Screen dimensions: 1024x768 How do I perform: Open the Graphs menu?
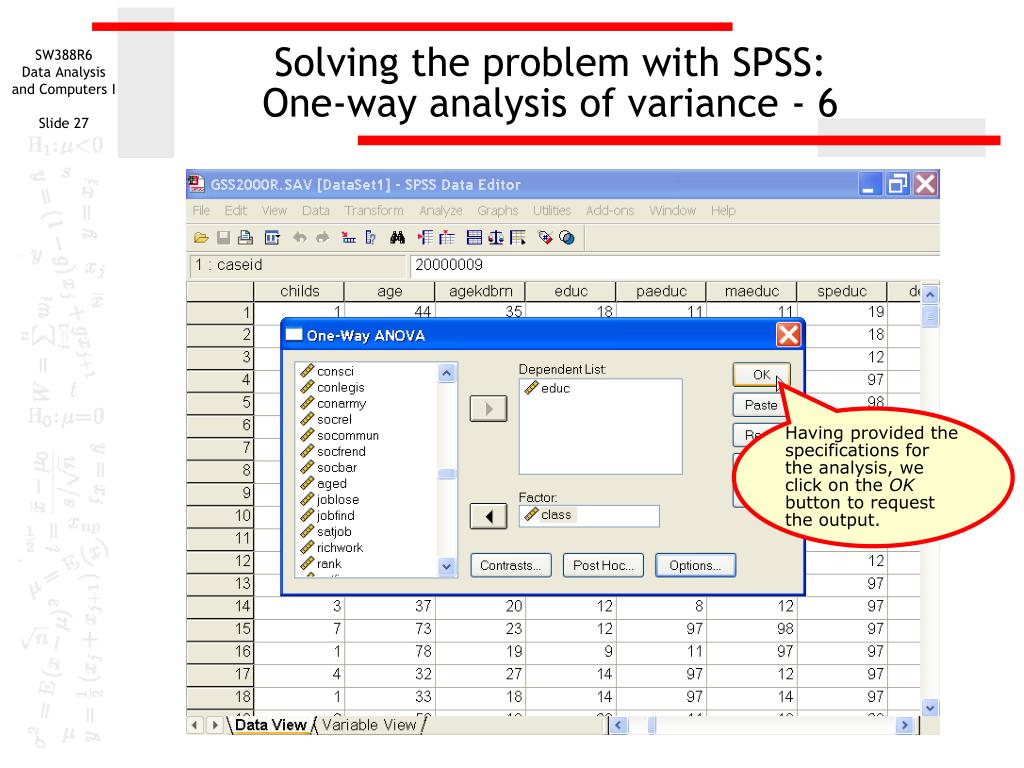498,210
